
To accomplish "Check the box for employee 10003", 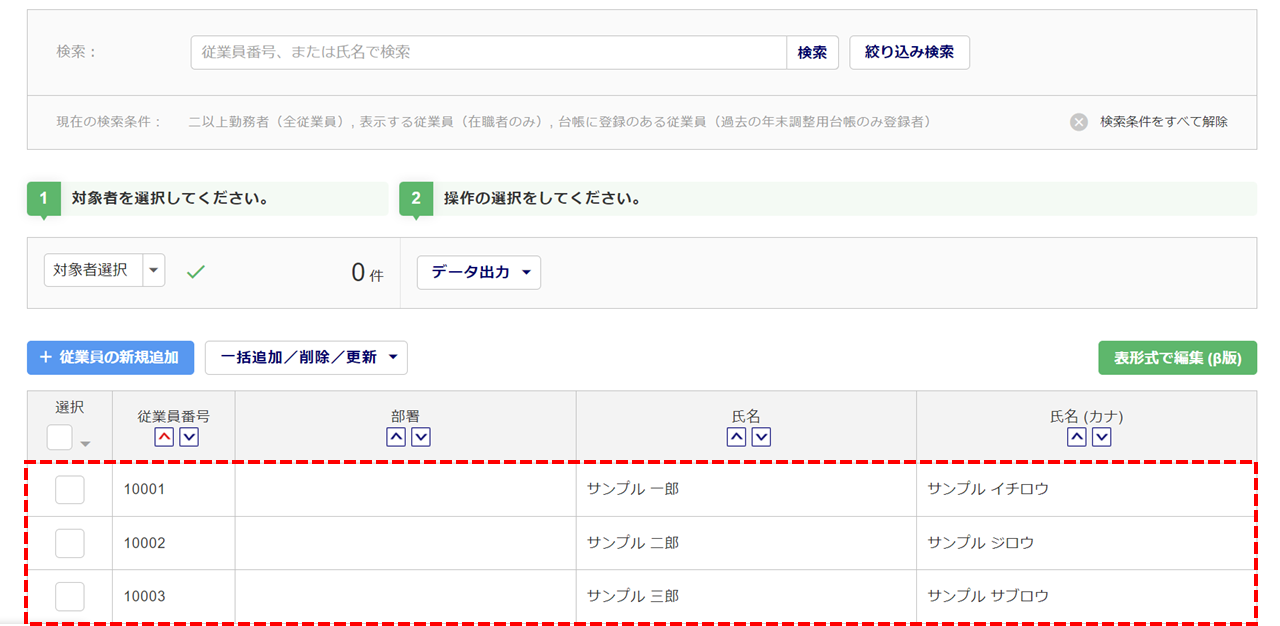I will (69, 596).
